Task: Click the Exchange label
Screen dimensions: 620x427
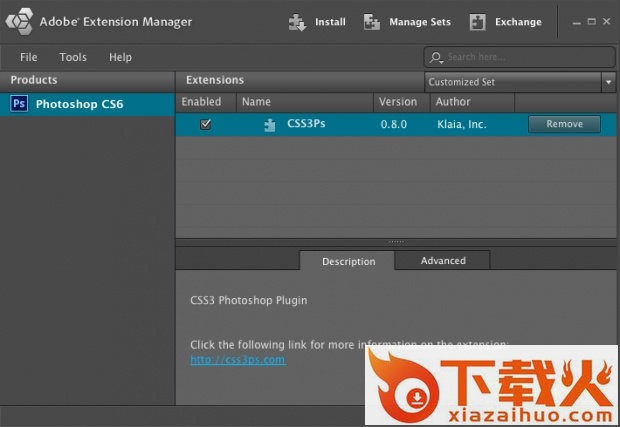Action: tap(518, 22)
